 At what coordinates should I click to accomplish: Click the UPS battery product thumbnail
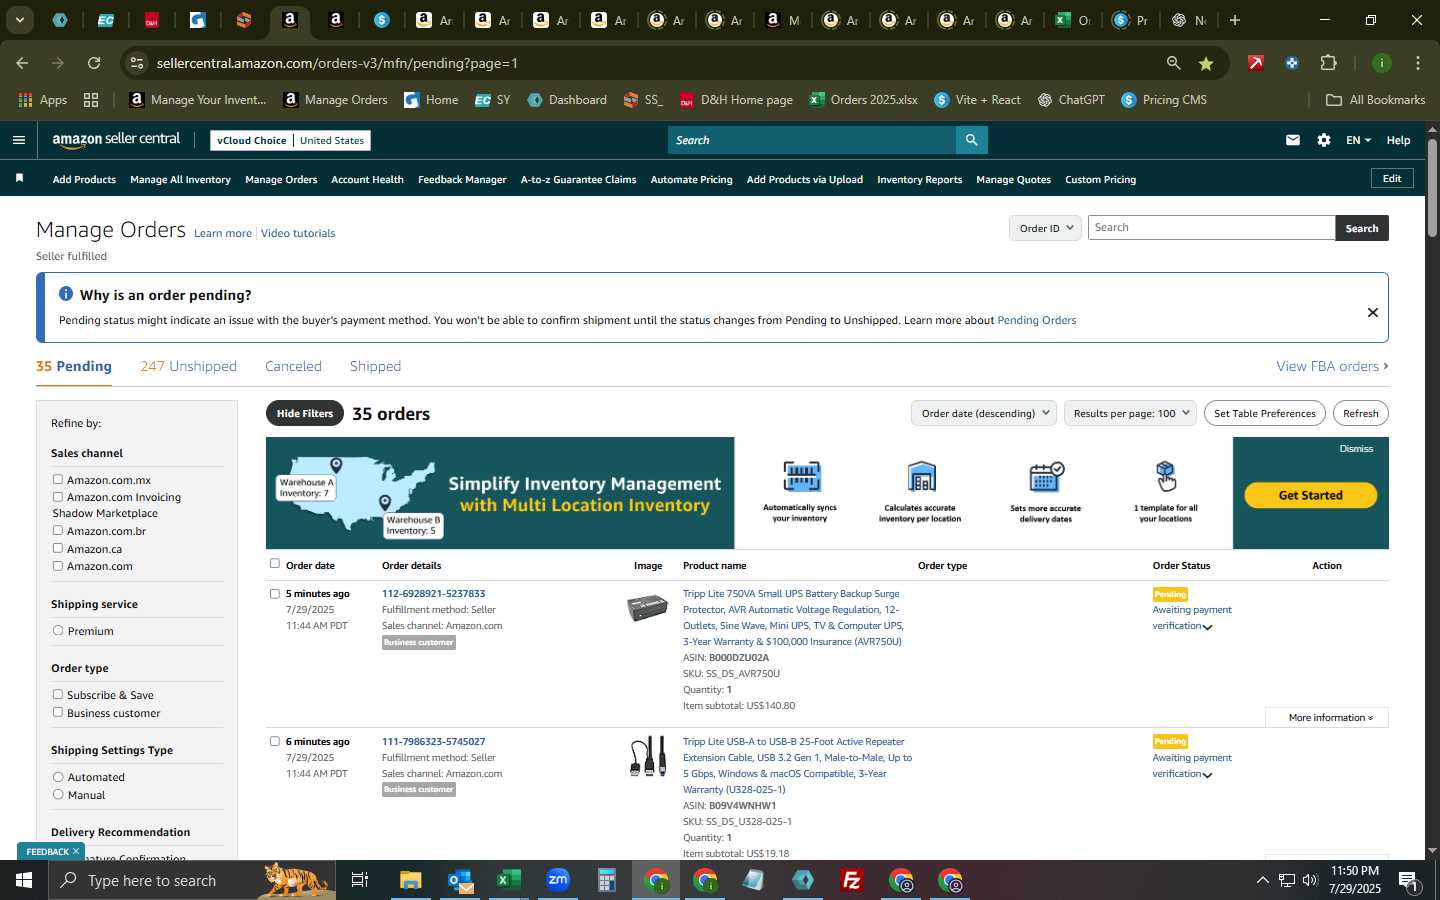[647, 606]
